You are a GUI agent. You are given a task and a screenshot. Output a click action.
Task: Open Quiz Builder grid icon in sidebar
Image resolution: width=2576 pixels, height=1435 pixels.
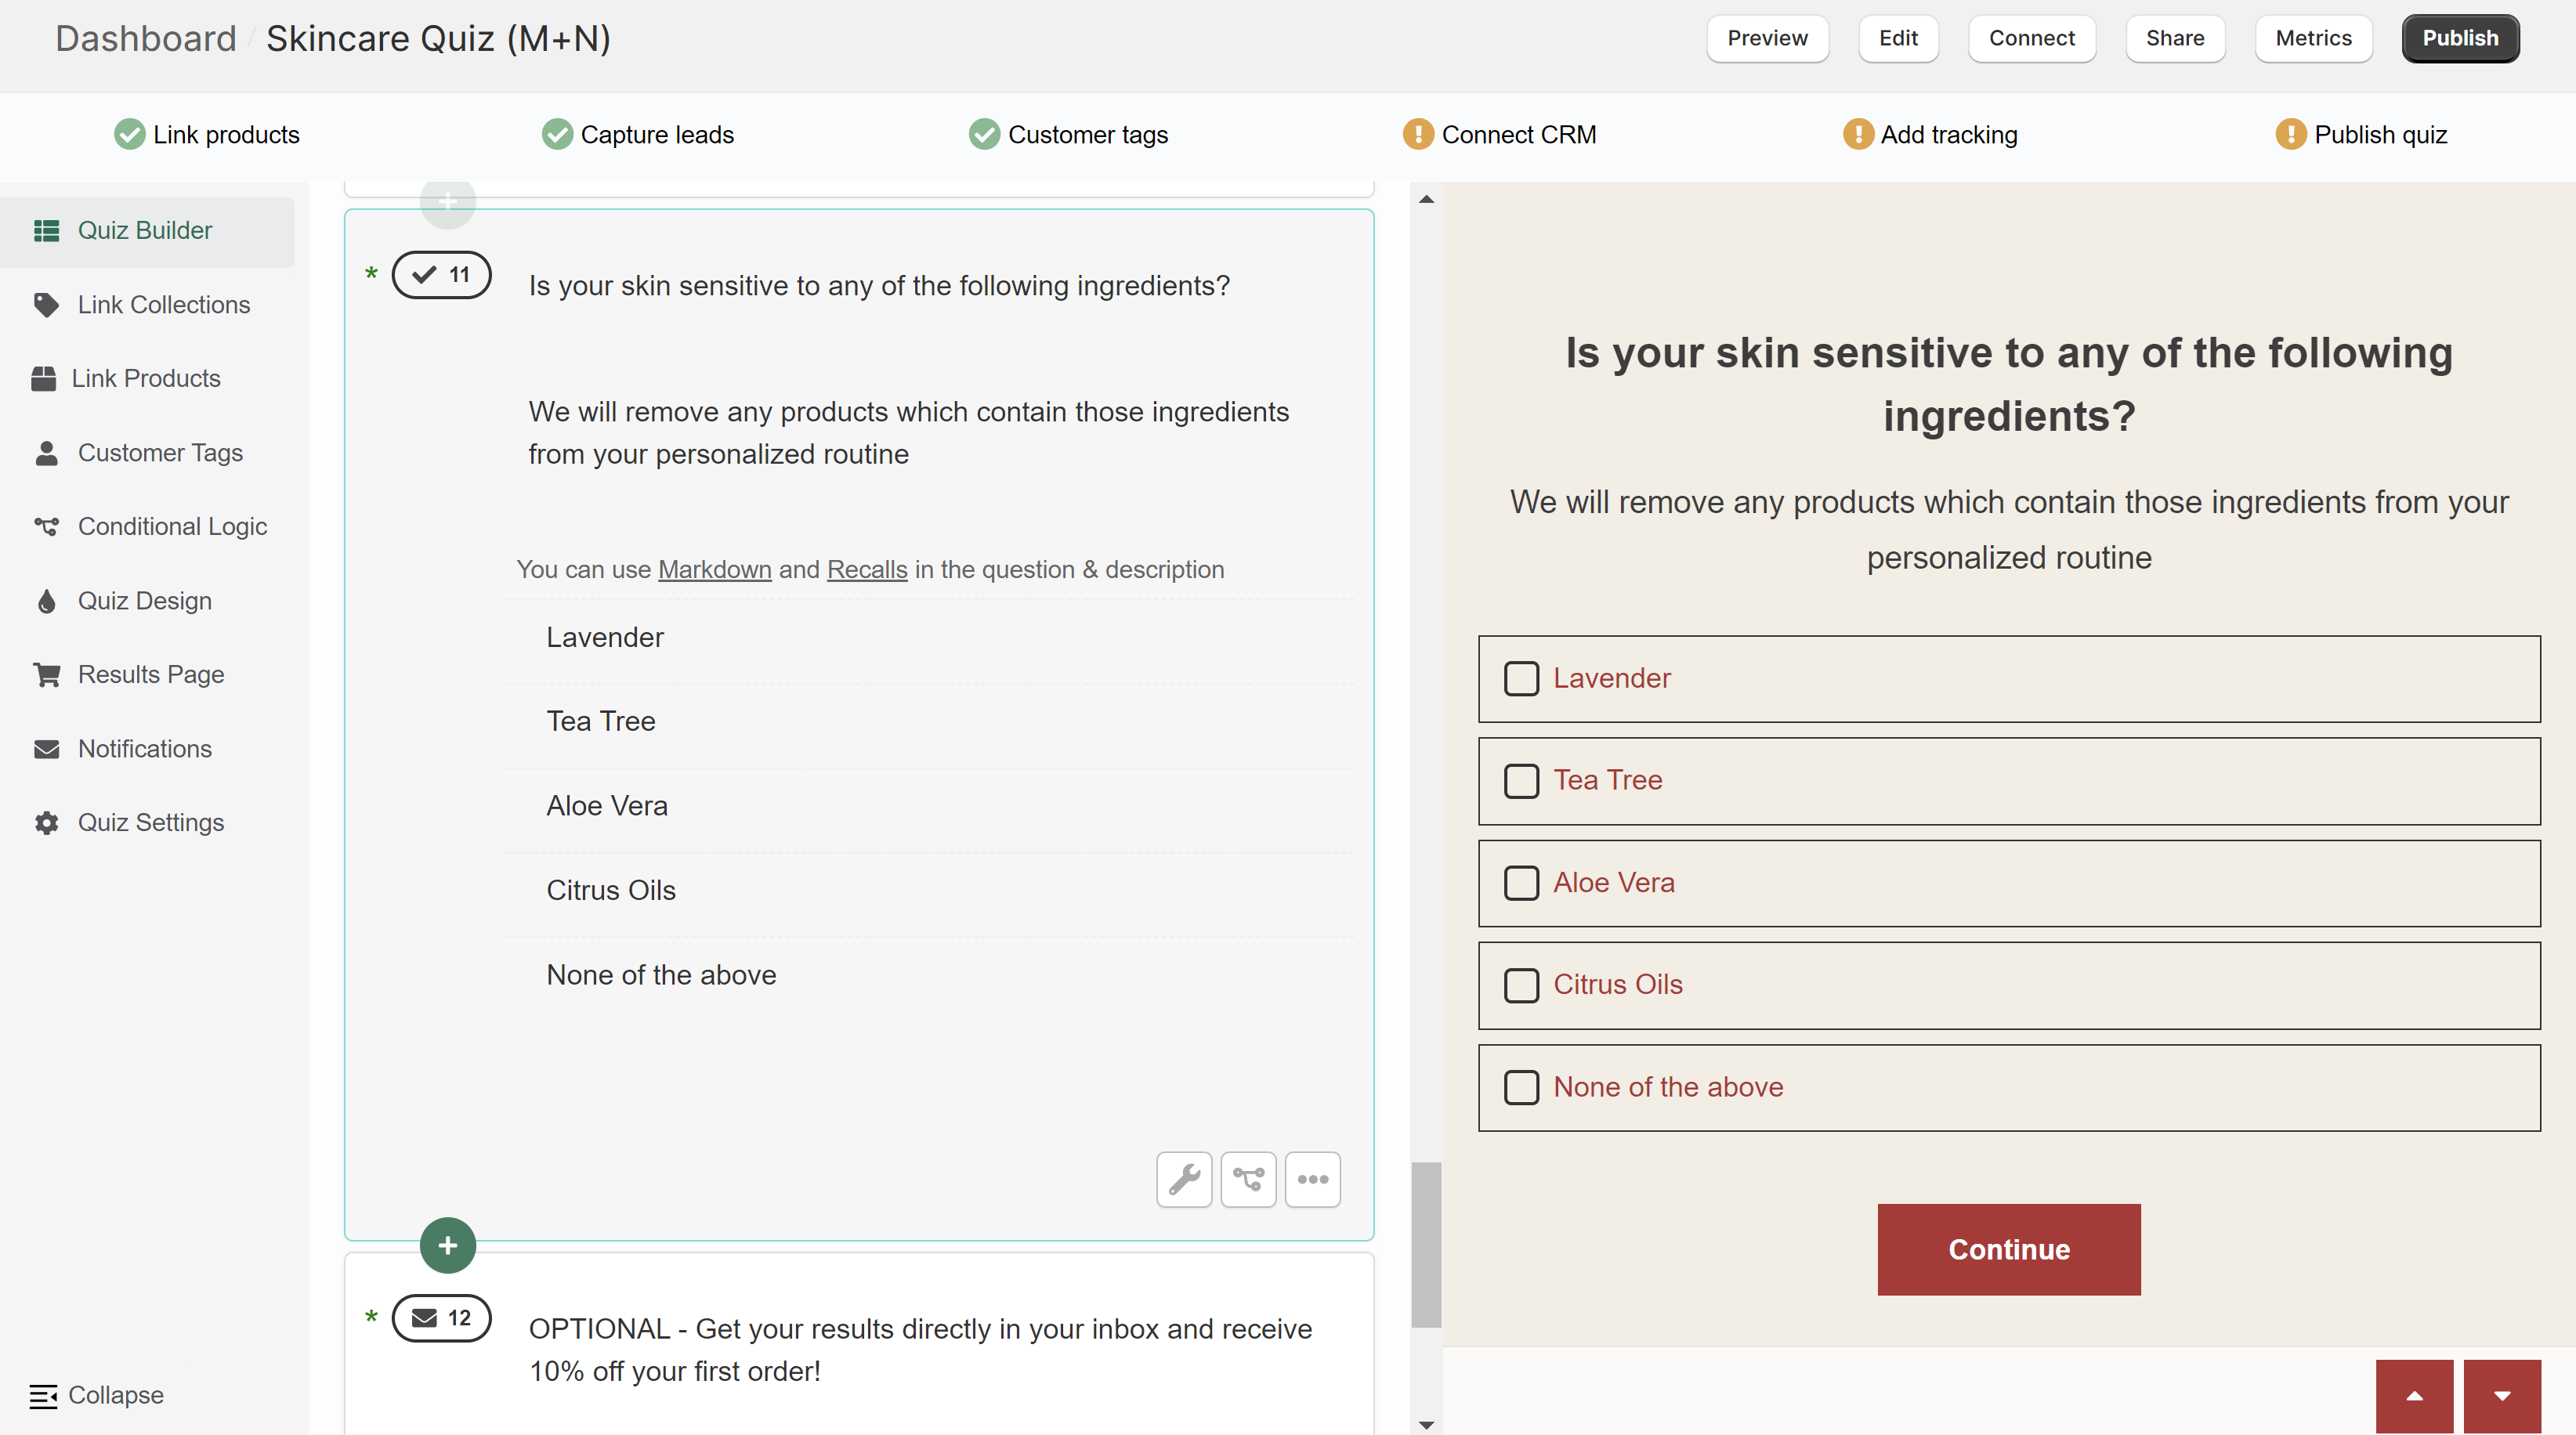[x=46, y=231]
